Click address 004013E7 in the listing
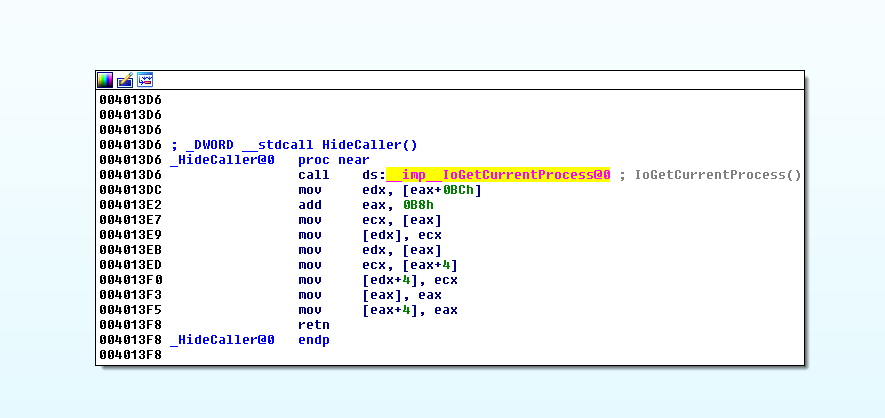This screenshot has width=885, height=418. tap(130, 220)
